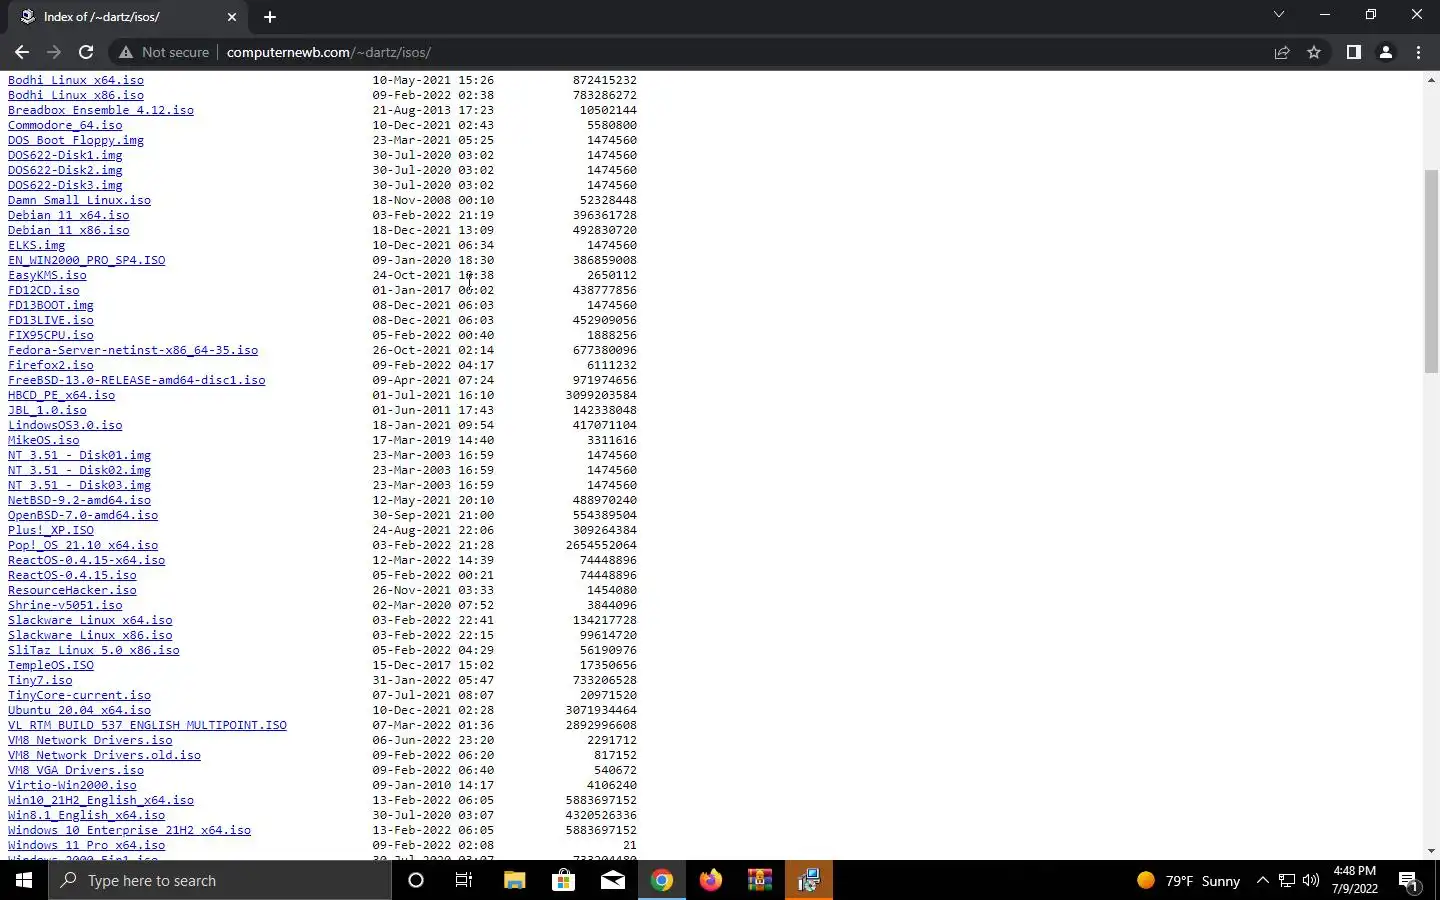The width and height of the screenshot is (1440, 900).
Task: Click scrollbar up arrow
Action: tap(1431, 79)
